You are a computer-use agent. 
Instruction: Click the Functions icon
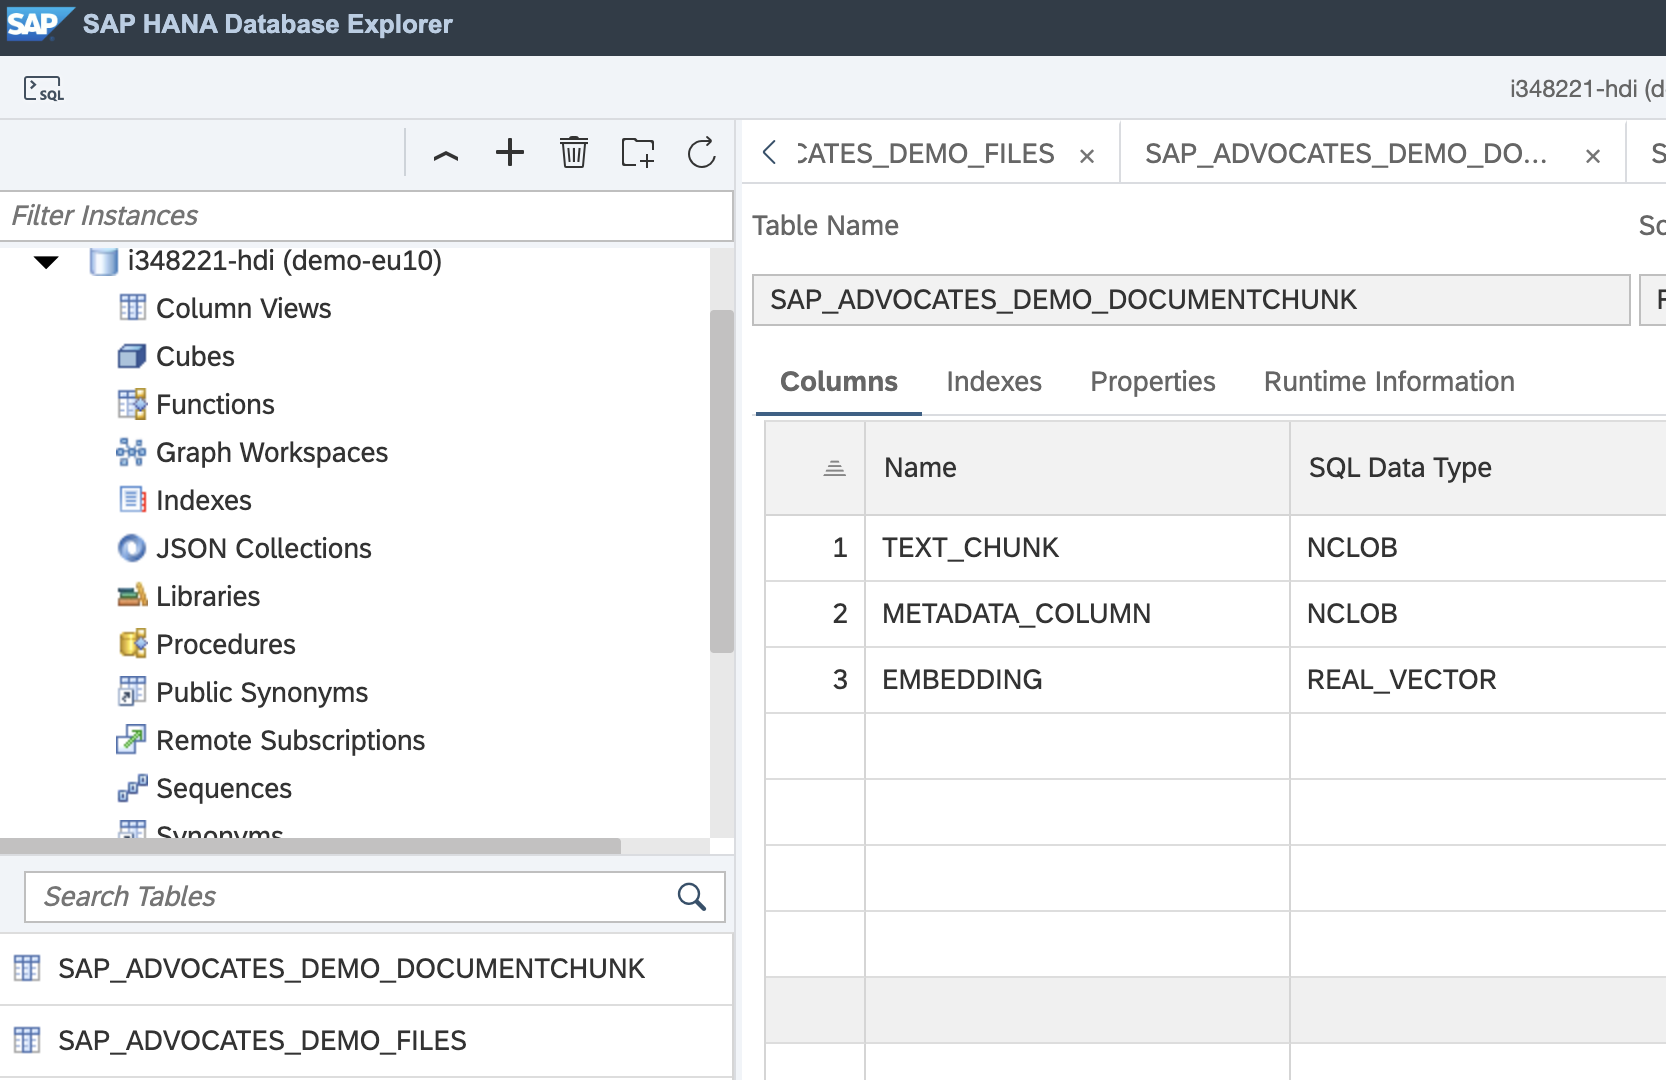132,404
